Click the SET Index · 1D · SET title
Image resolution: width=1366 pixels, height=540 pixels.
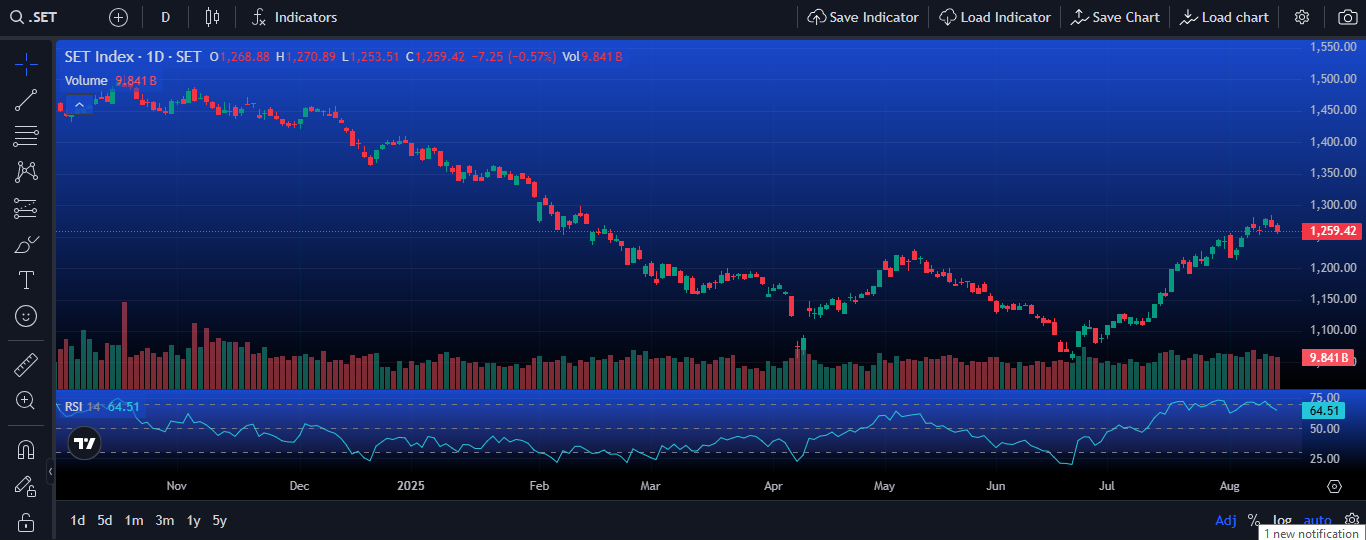click(x=133, y=57)
